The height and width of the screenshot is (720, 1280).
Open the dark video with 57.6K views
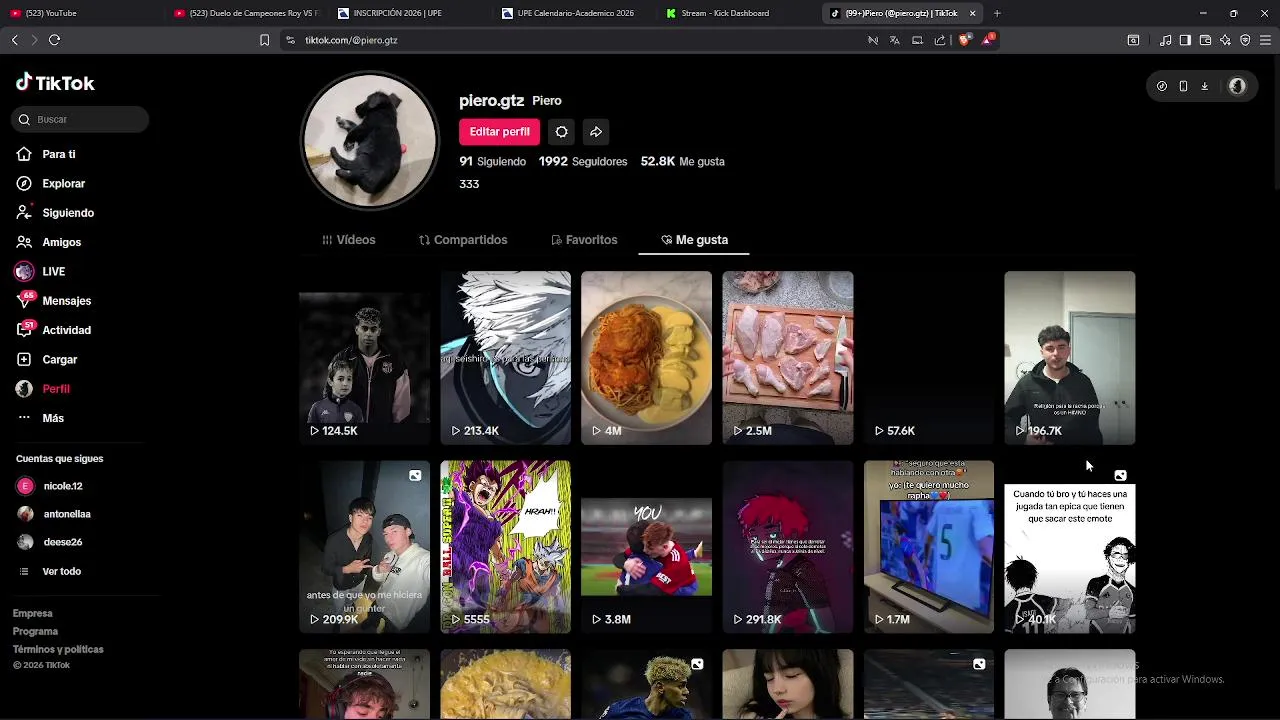[928, 358]
